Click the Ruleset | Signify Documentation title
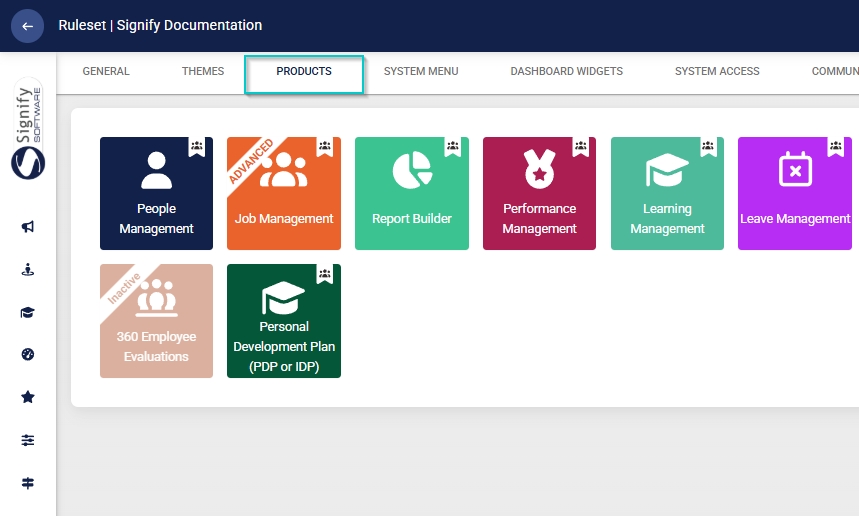This screenshot has width=859, height=516. click(161, 25)
